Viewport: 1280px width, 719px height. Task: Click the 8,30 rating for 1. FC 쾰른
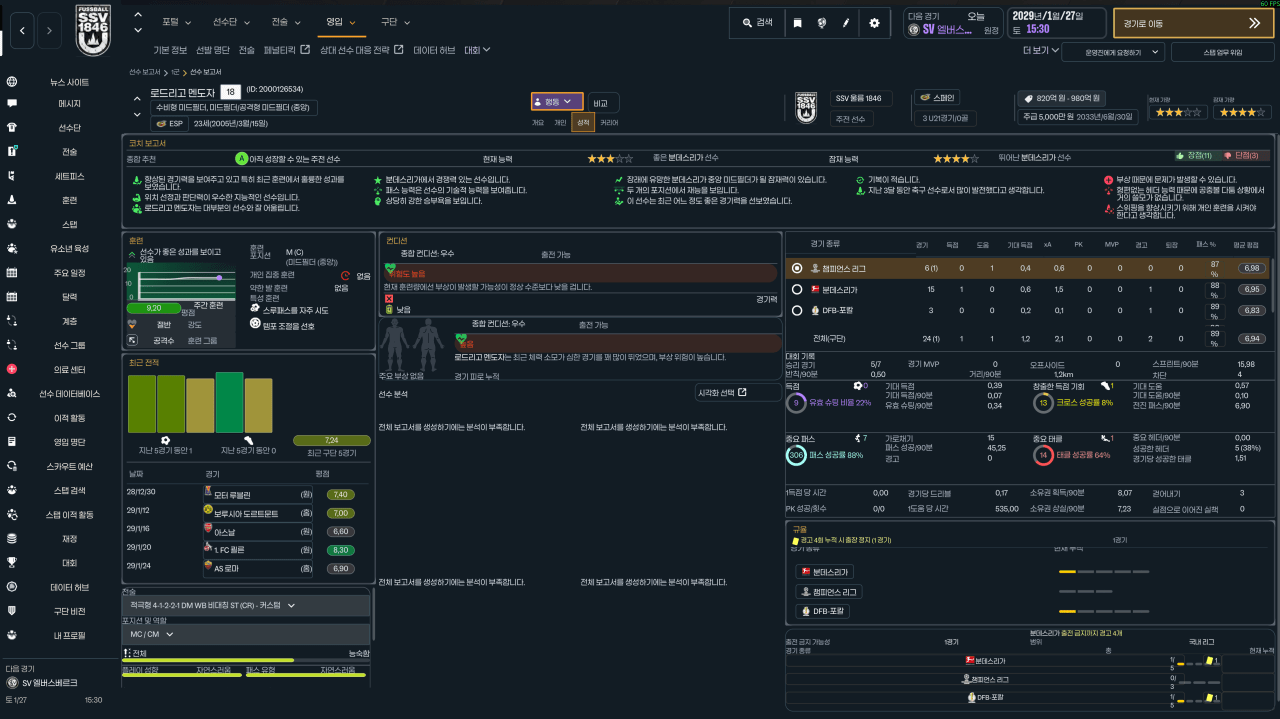(x=340, y=548)
